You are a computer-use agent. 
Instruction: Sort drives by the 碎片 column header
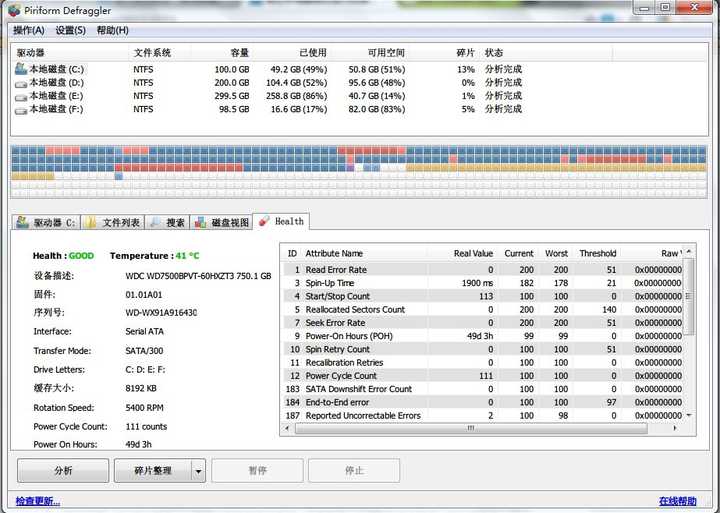point(465,52)
